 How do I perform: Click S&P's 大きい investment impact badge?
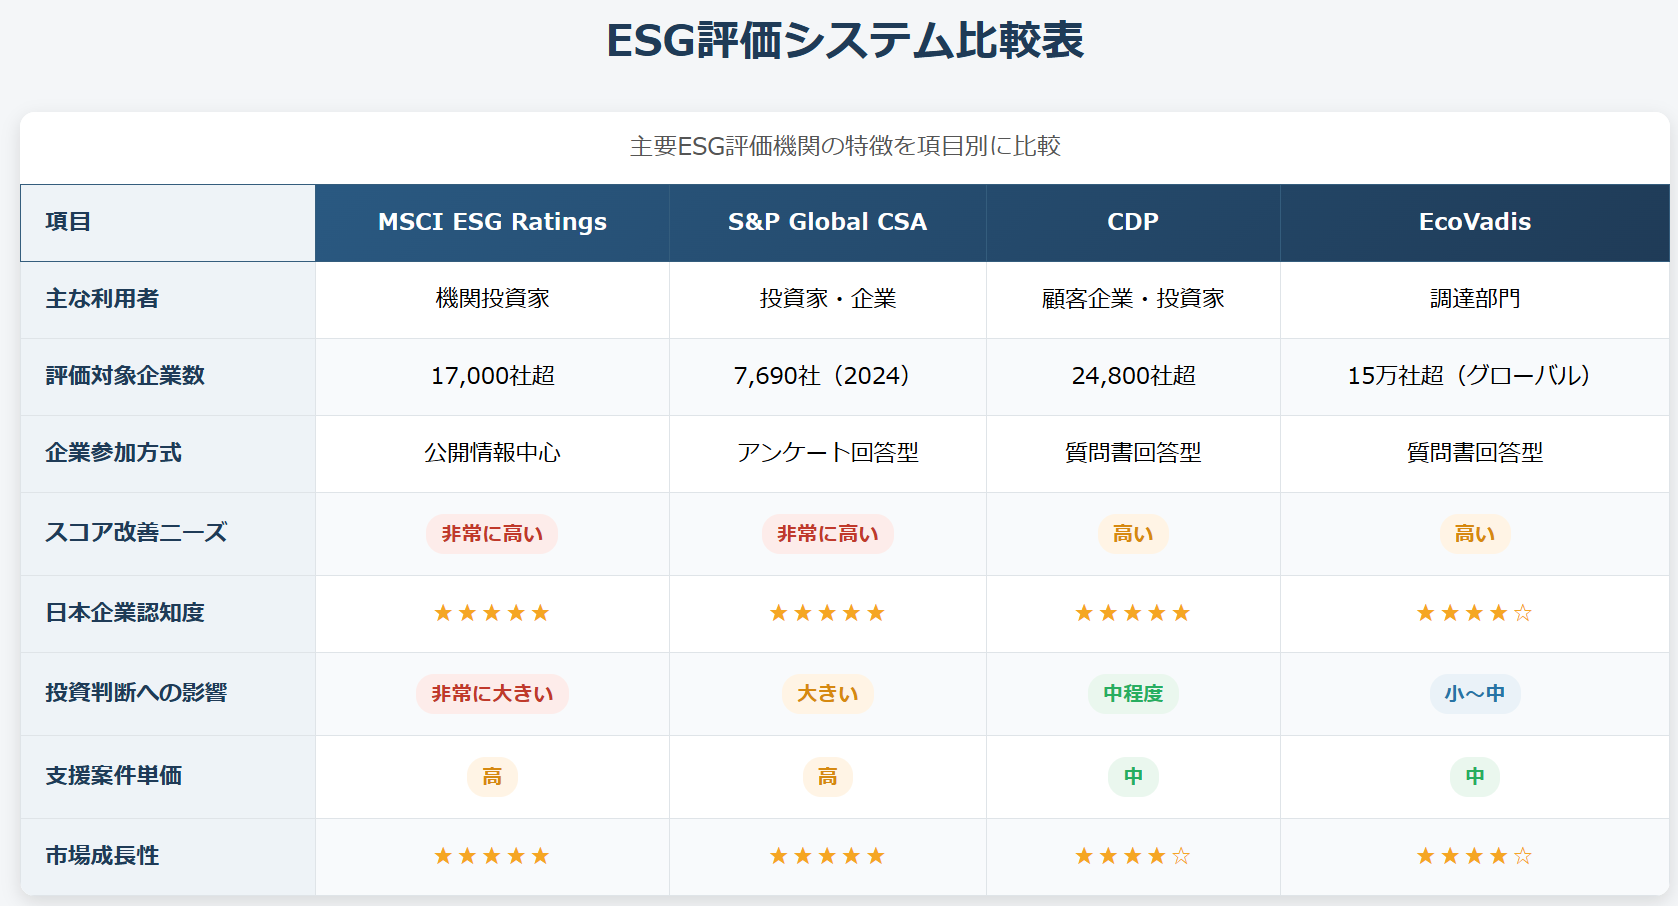coord(827,694)
